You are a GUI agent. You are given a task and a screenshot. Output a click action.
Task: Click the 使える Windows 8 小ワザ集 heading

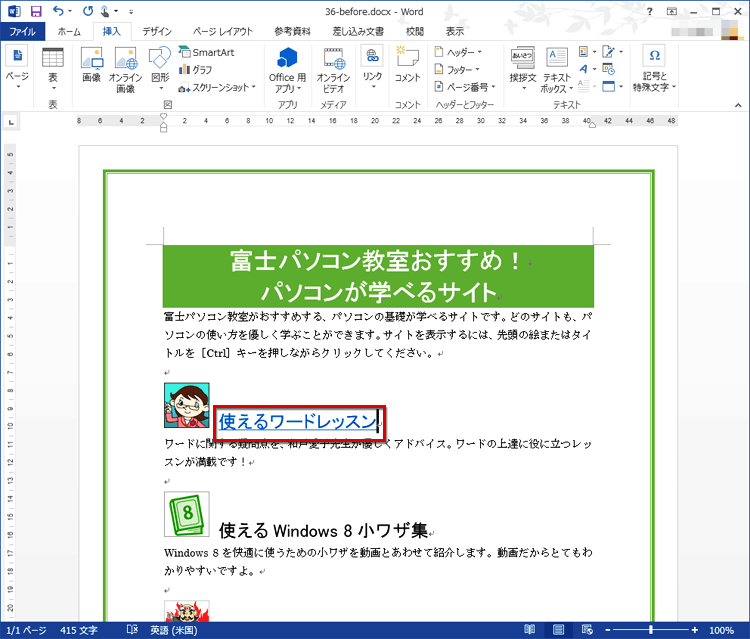[323, 531]
